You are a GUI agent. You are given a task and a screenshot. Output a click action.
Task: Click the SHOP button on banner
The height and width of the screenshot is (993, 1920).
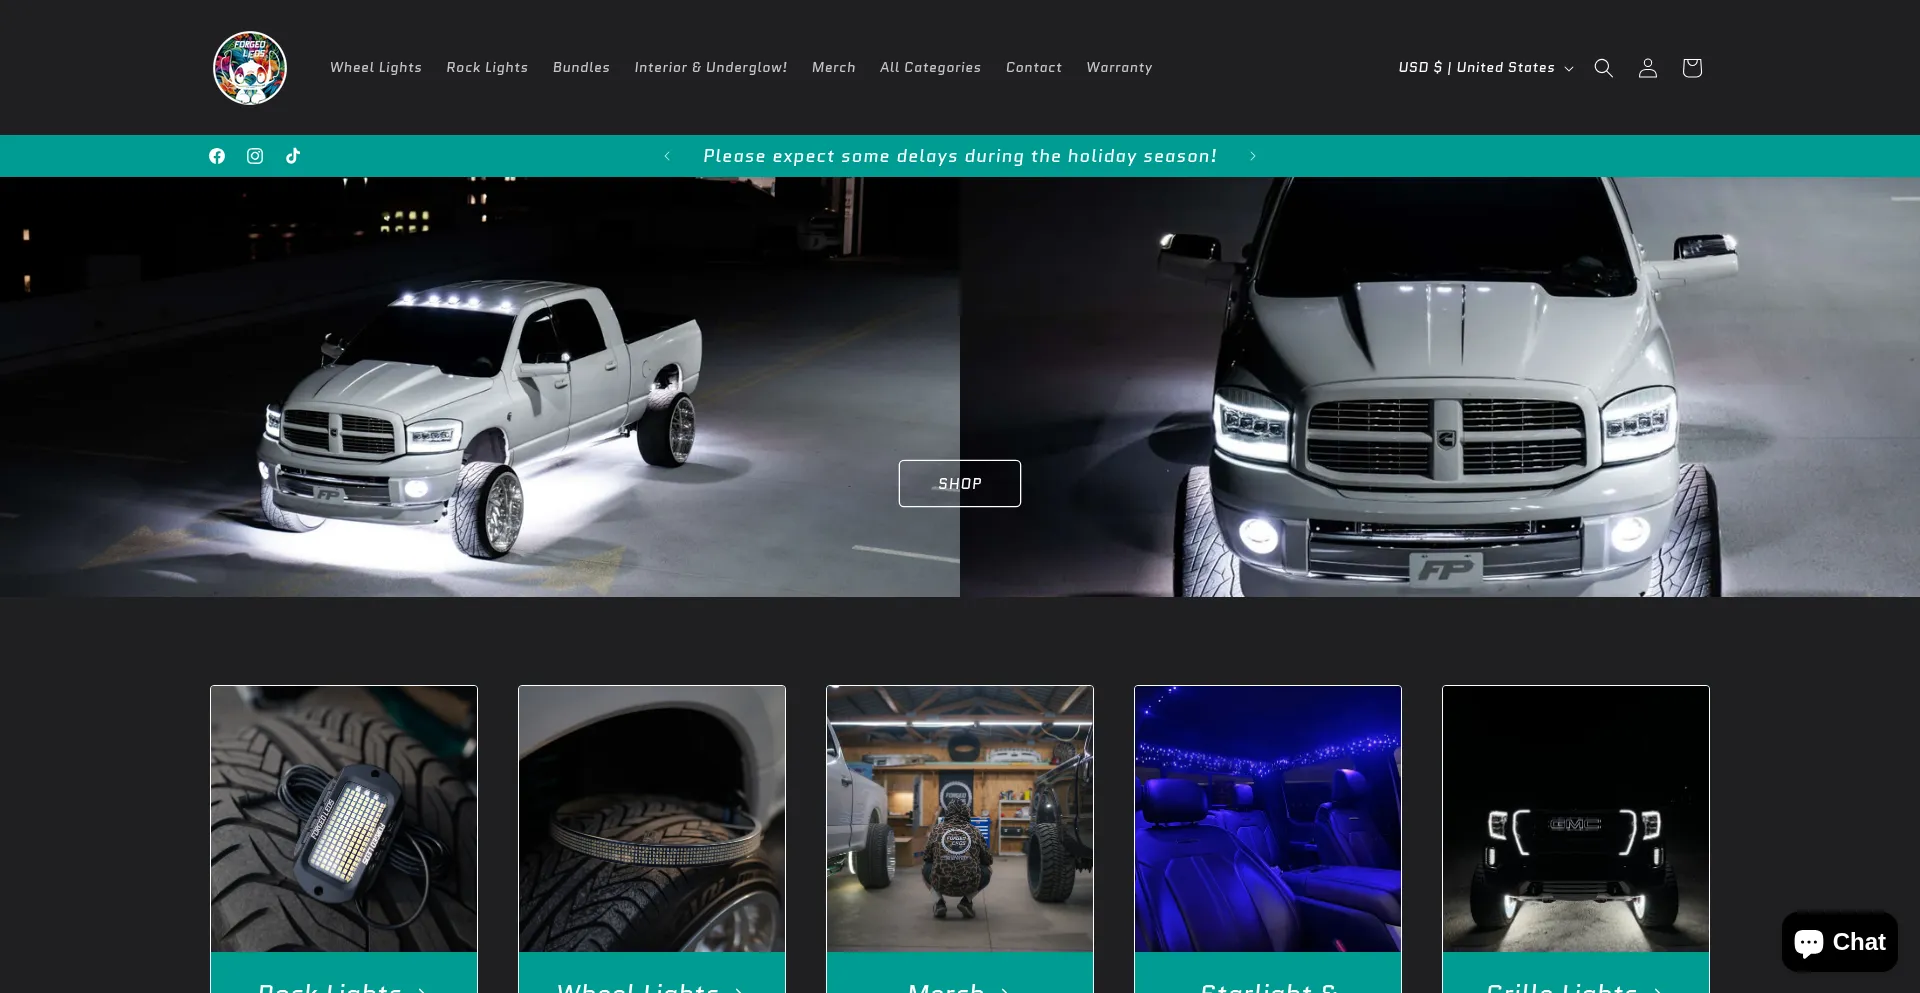click(x=959, y=483)
